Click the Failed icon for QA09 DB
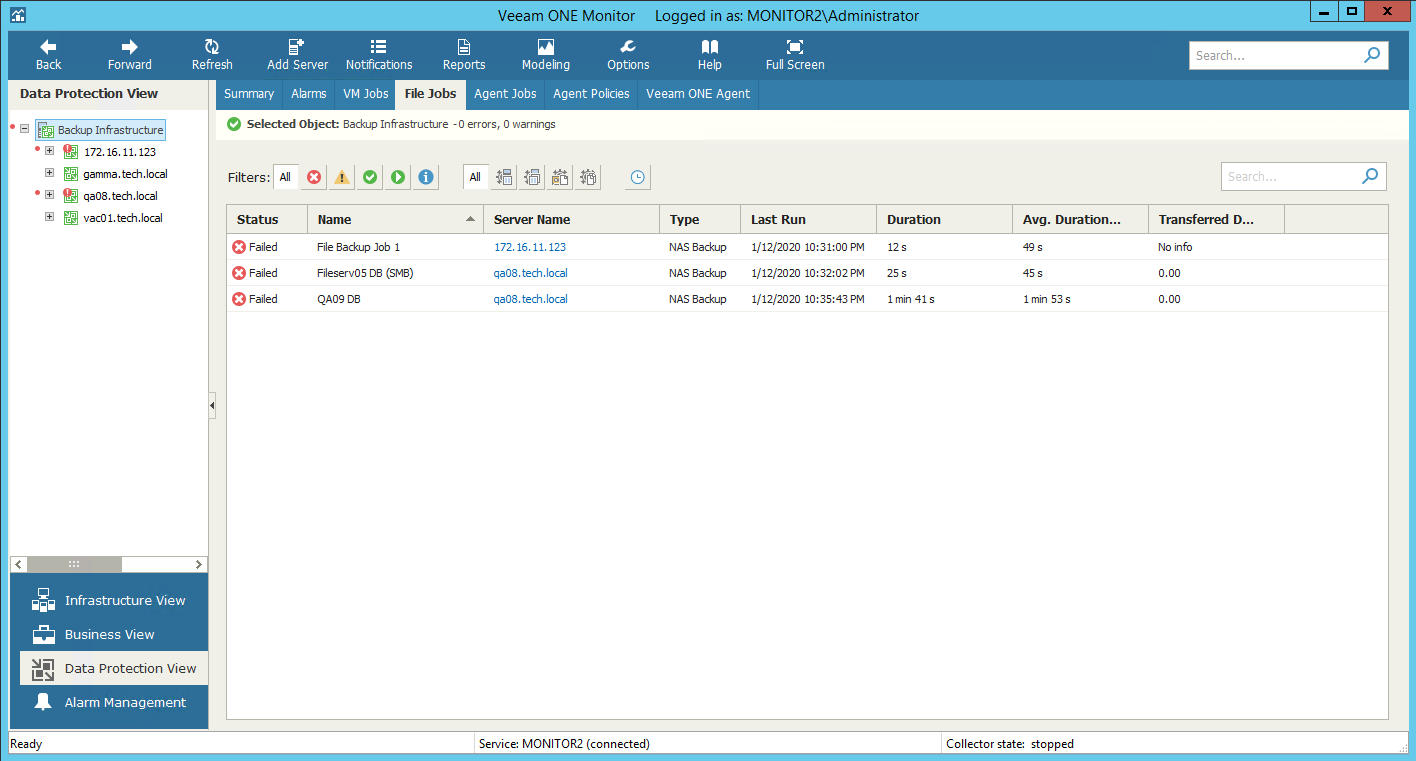This screenshot has height=761, width=1416. click(239, 299)
